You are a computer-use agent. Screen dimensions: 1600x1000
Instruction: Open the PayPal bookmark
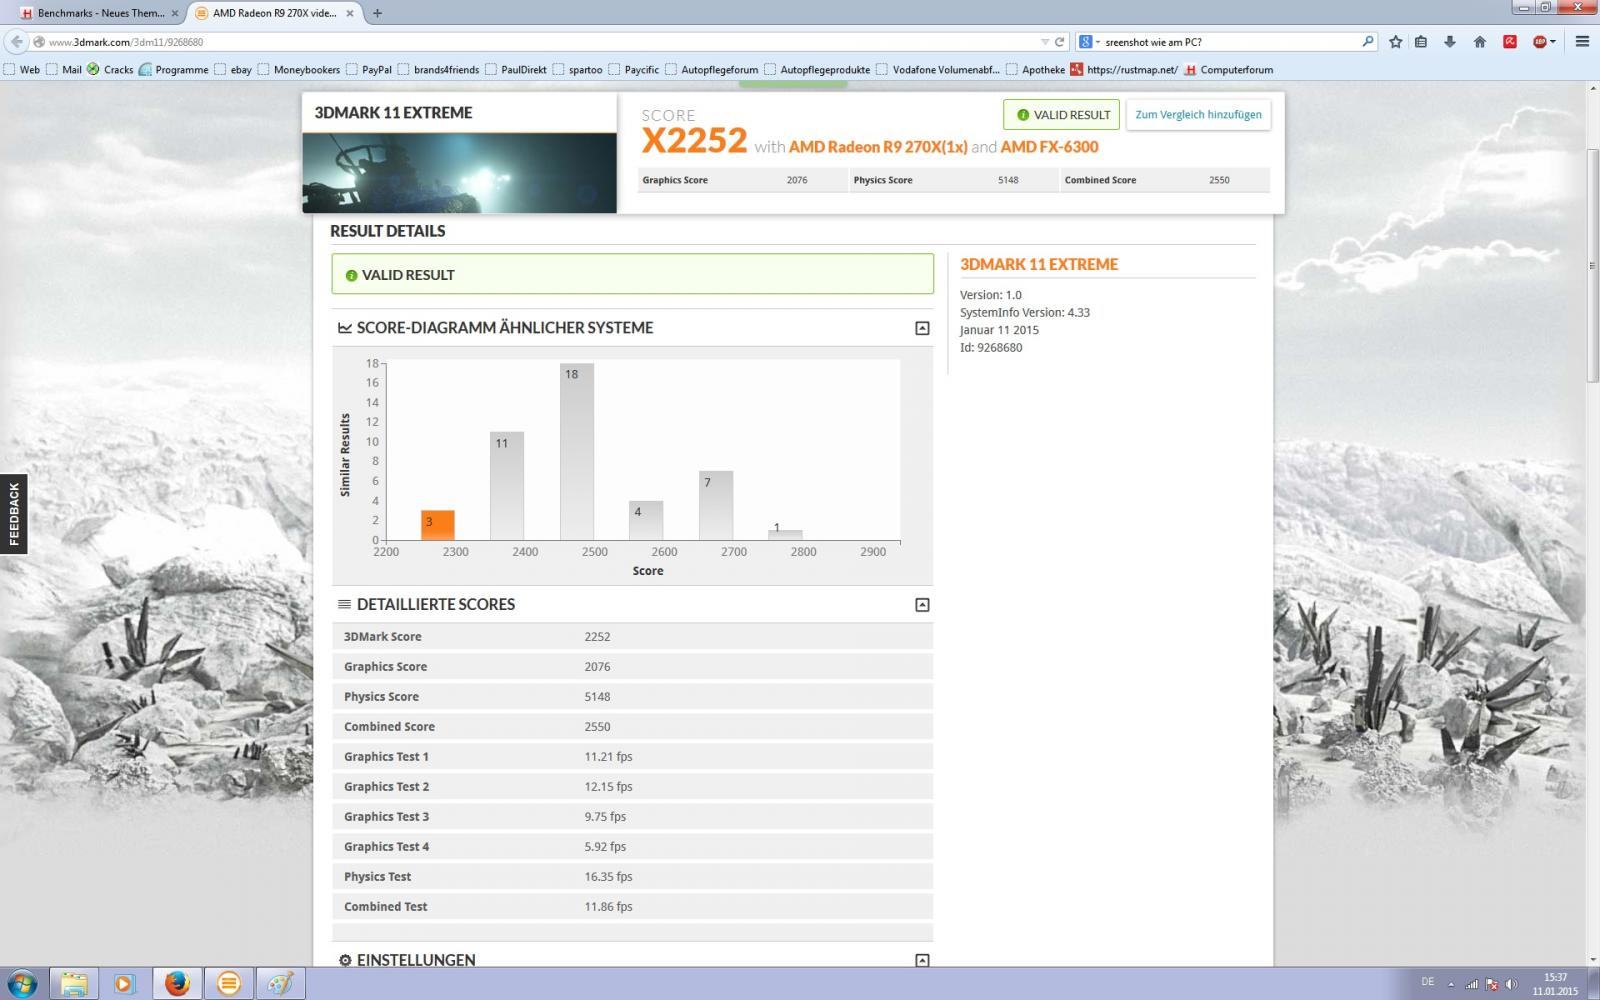point(369,70)
